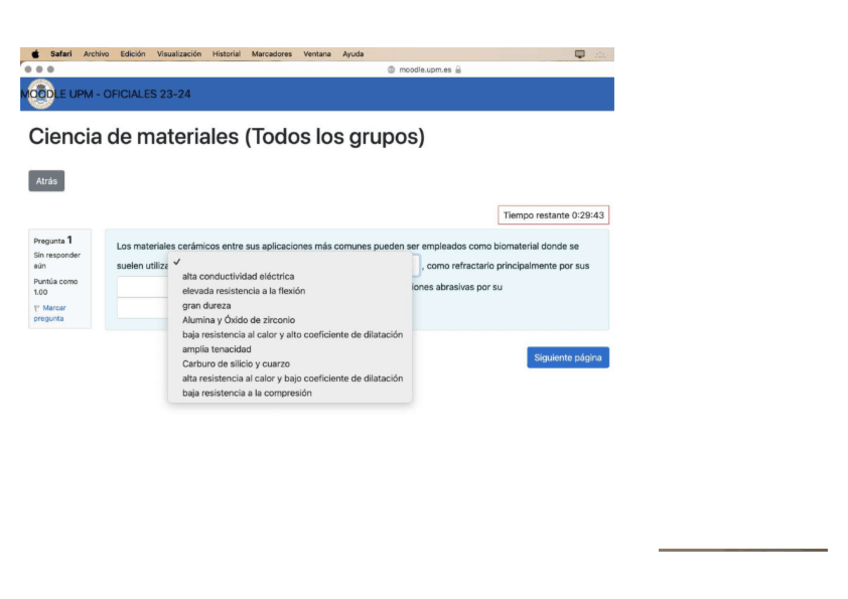Click the Atrás button

(x=47, y=181)
